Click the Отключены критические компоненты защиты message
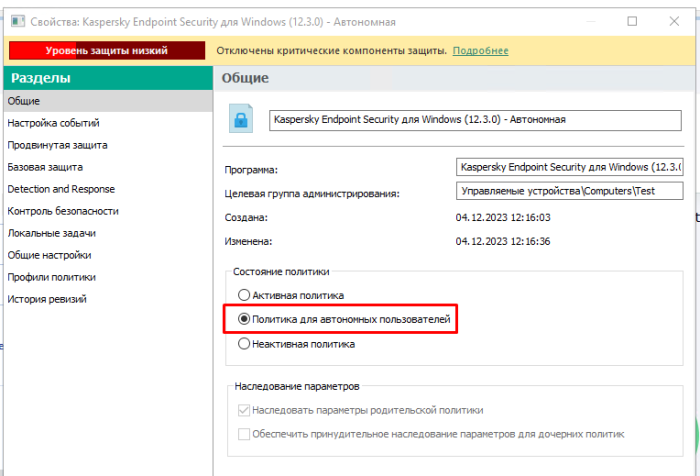 pyautogui.click(x=332, y=50)
